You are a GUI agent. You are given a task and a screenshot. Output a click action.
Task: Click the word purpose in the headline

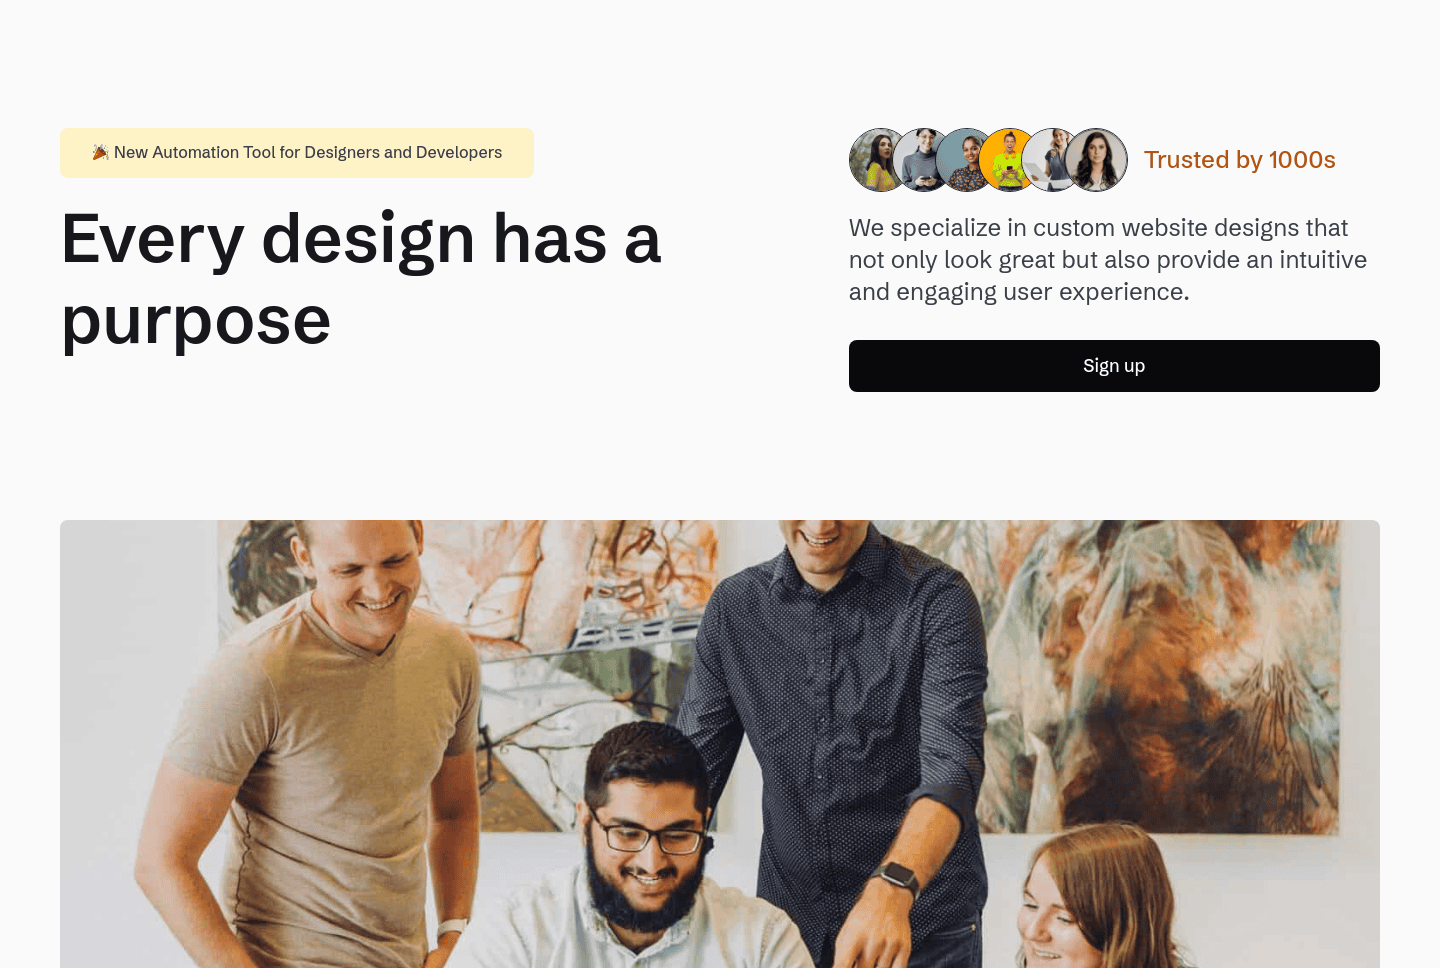tap(196, 321)
